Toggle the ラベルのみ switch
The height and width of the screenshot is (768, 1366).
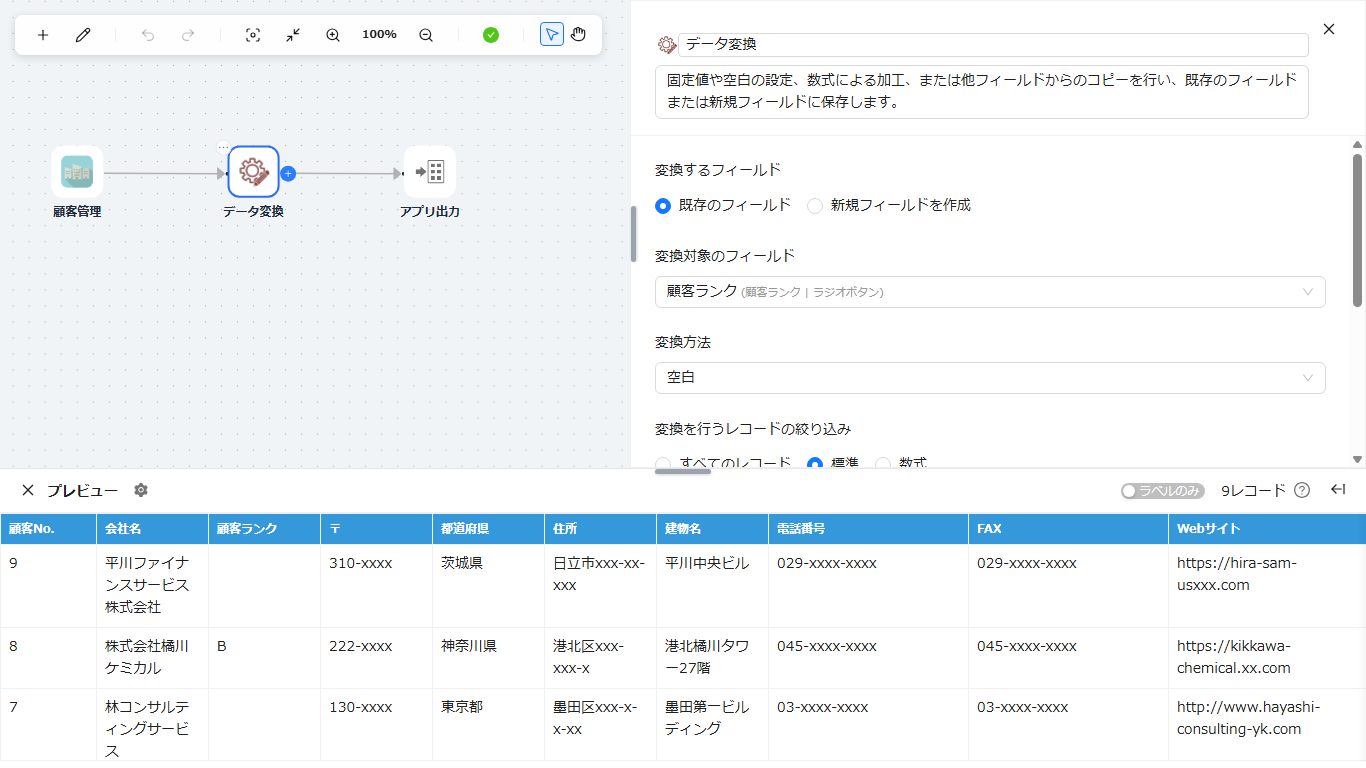pyautogui.click(x=1163, y=491)
